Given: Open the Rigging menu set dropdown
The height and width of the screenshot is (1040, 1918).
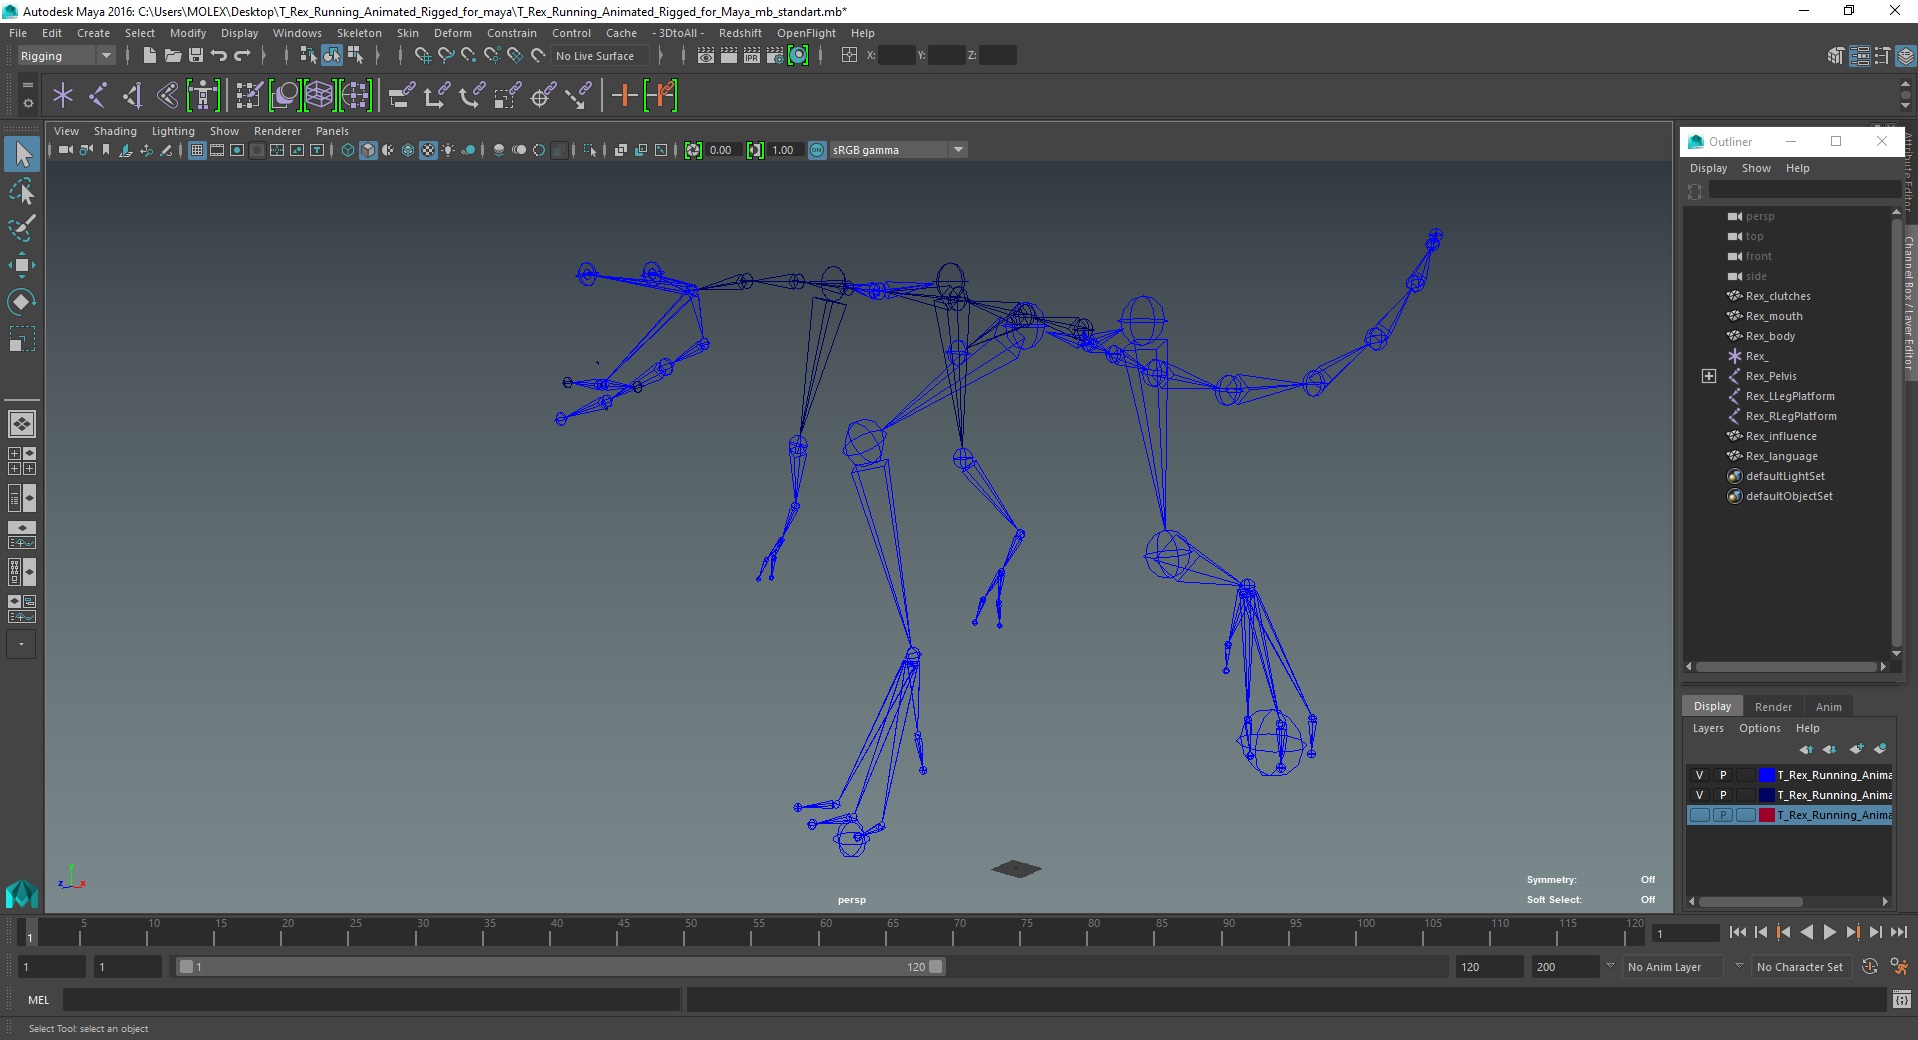Looking at the screenshot, I should (x=66, y=56).
